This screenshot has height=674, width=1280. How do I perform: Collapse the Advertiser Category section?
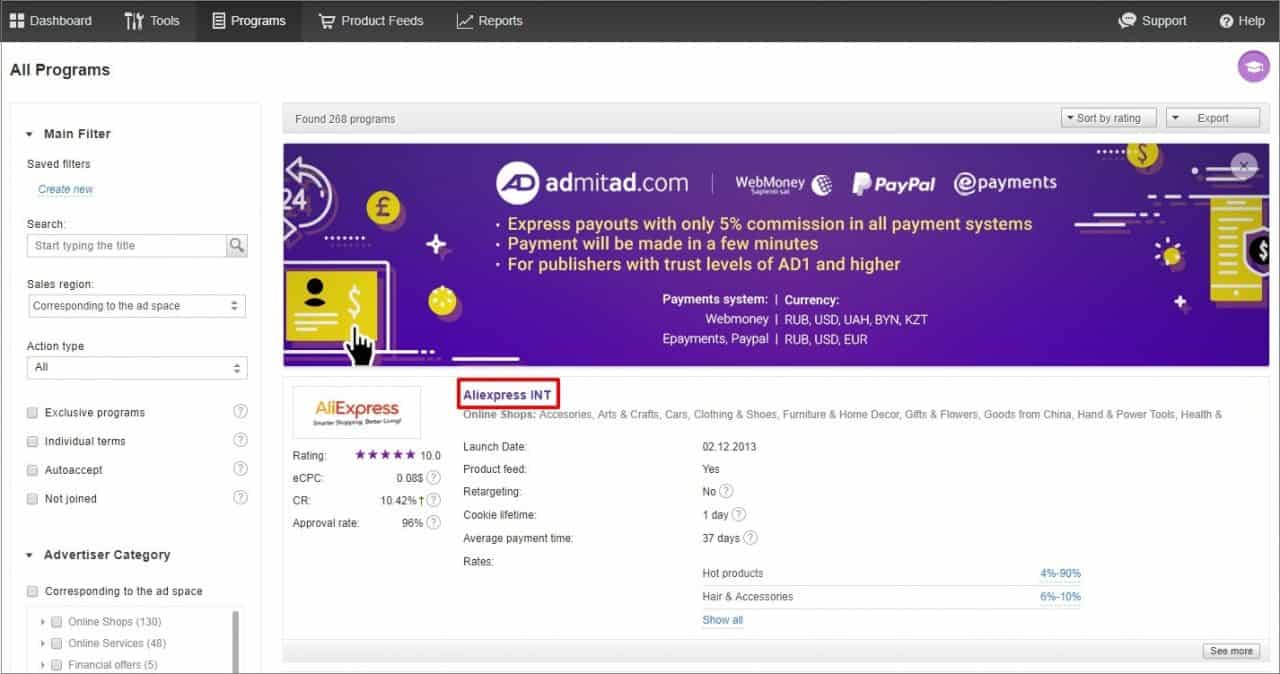tap(29, 555)
